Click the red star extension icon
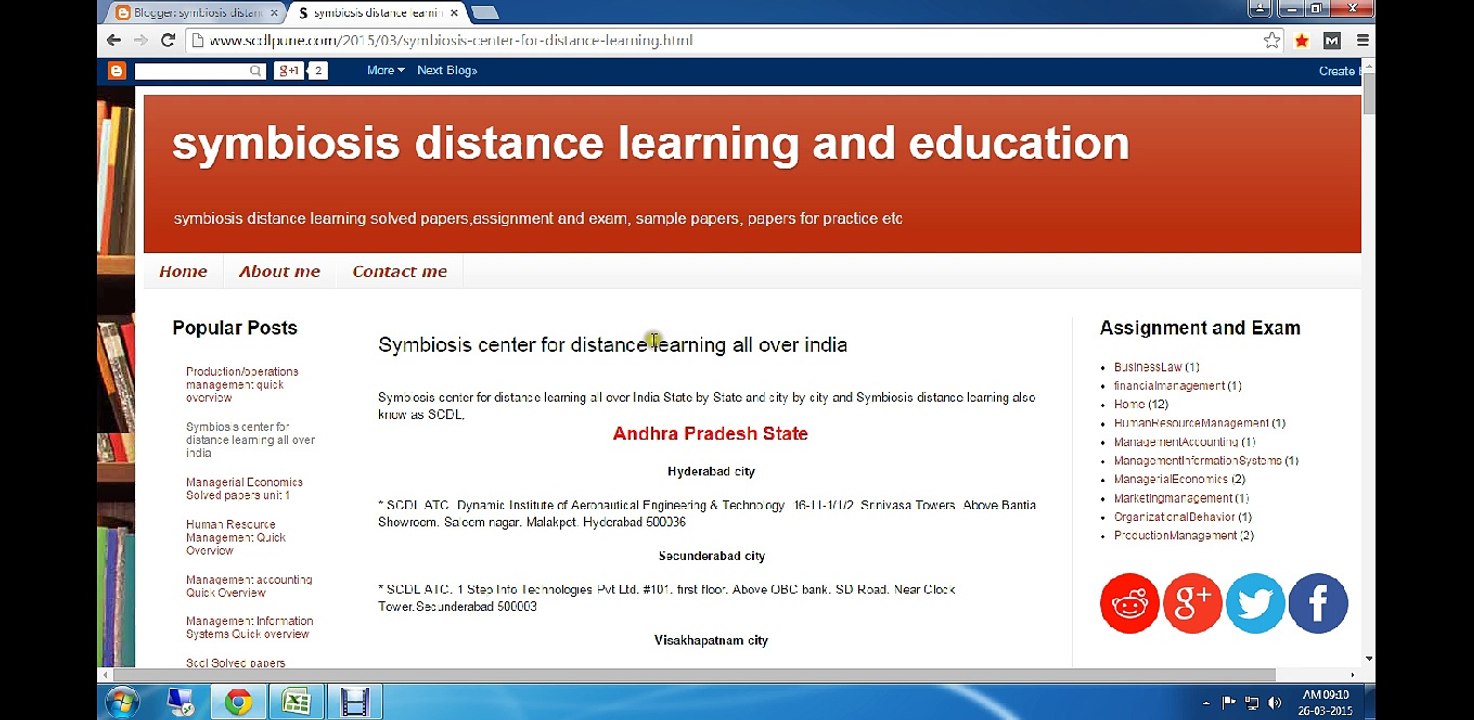Image resolution: width=1474 pixels, height=720 pixels. [1302, 40]
